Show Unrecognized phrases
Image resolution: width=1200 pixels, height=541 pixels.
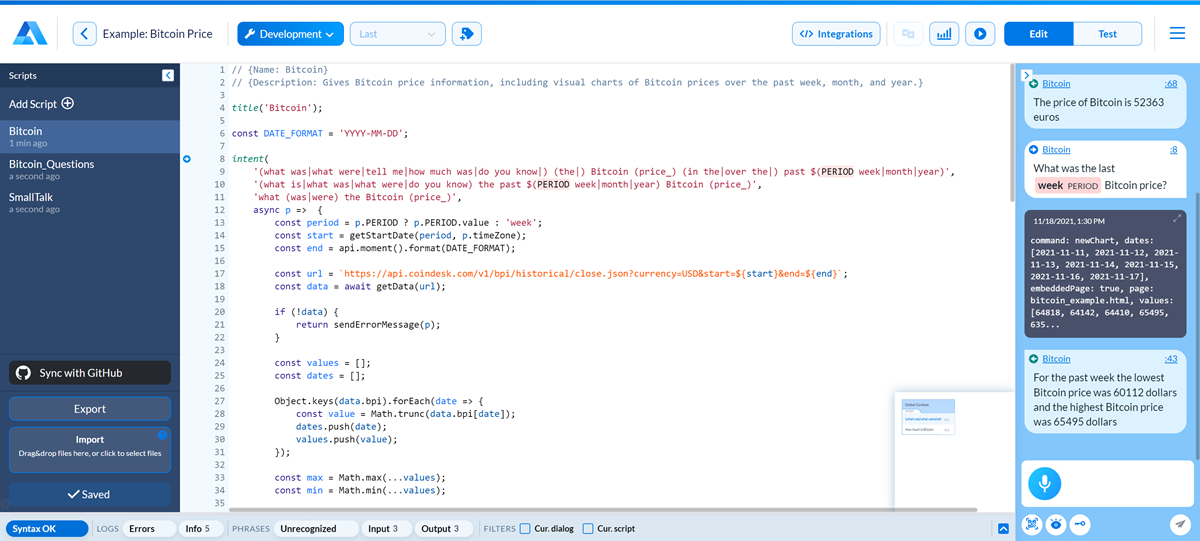tap(317, 528)
